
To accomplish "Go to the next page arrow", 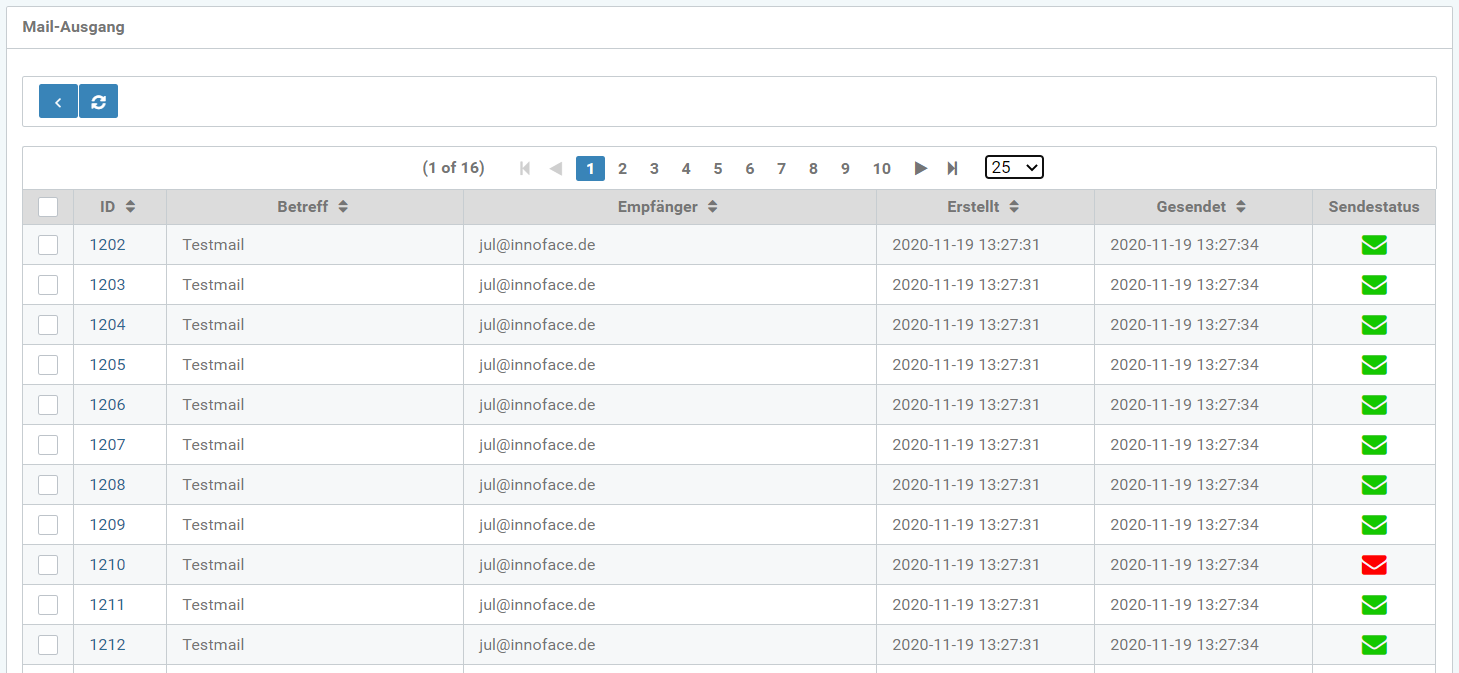I will 920,168.
